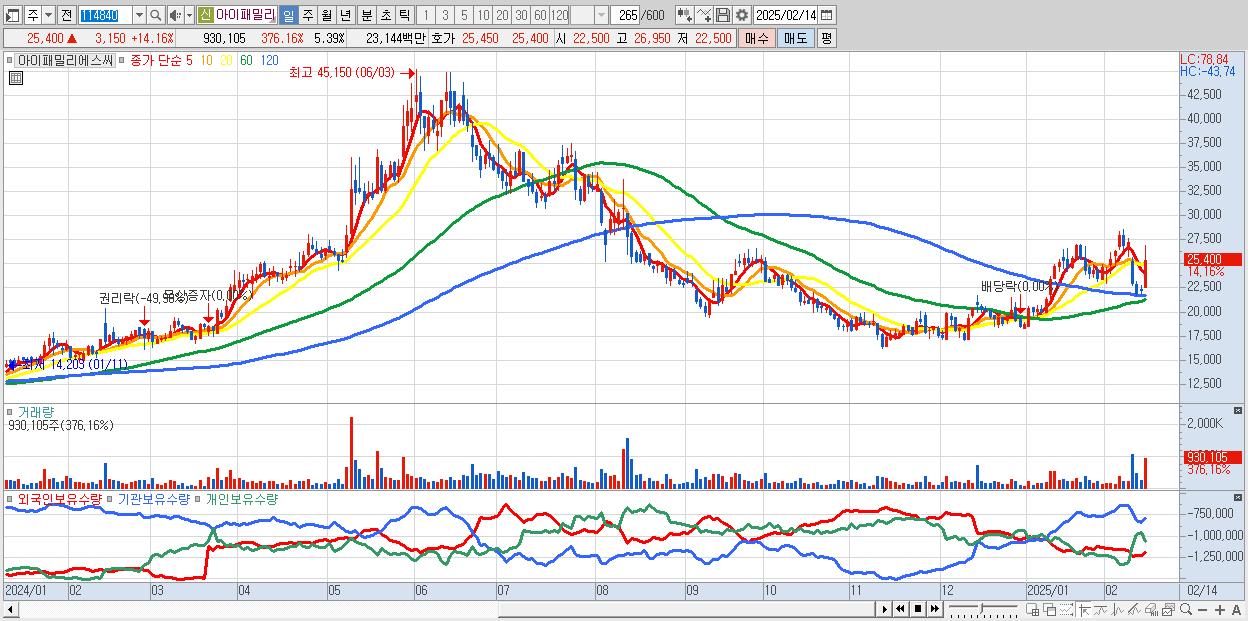Click the chart compare tool icon
The image size is (1248, 621).
point(683,15)
